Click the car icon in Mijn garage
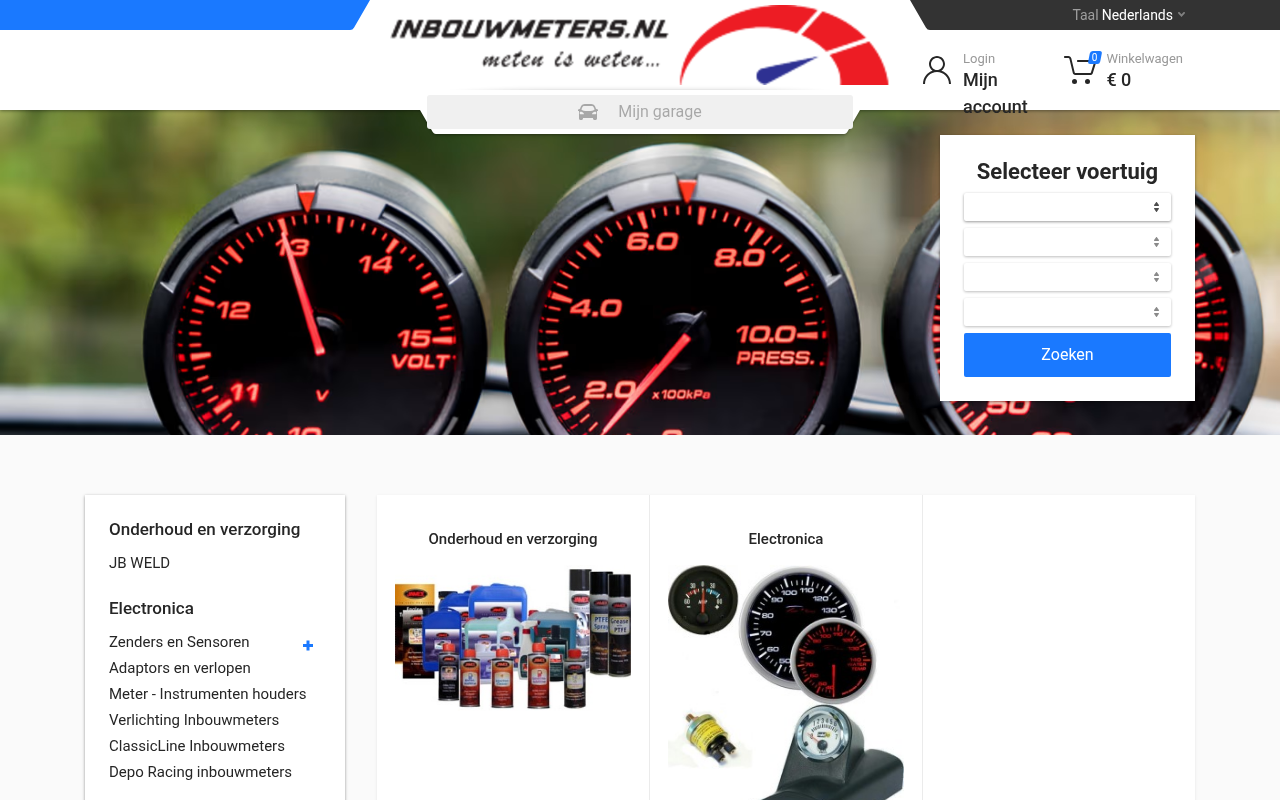This screenshot has height=800, width=1280. [588, 112]
